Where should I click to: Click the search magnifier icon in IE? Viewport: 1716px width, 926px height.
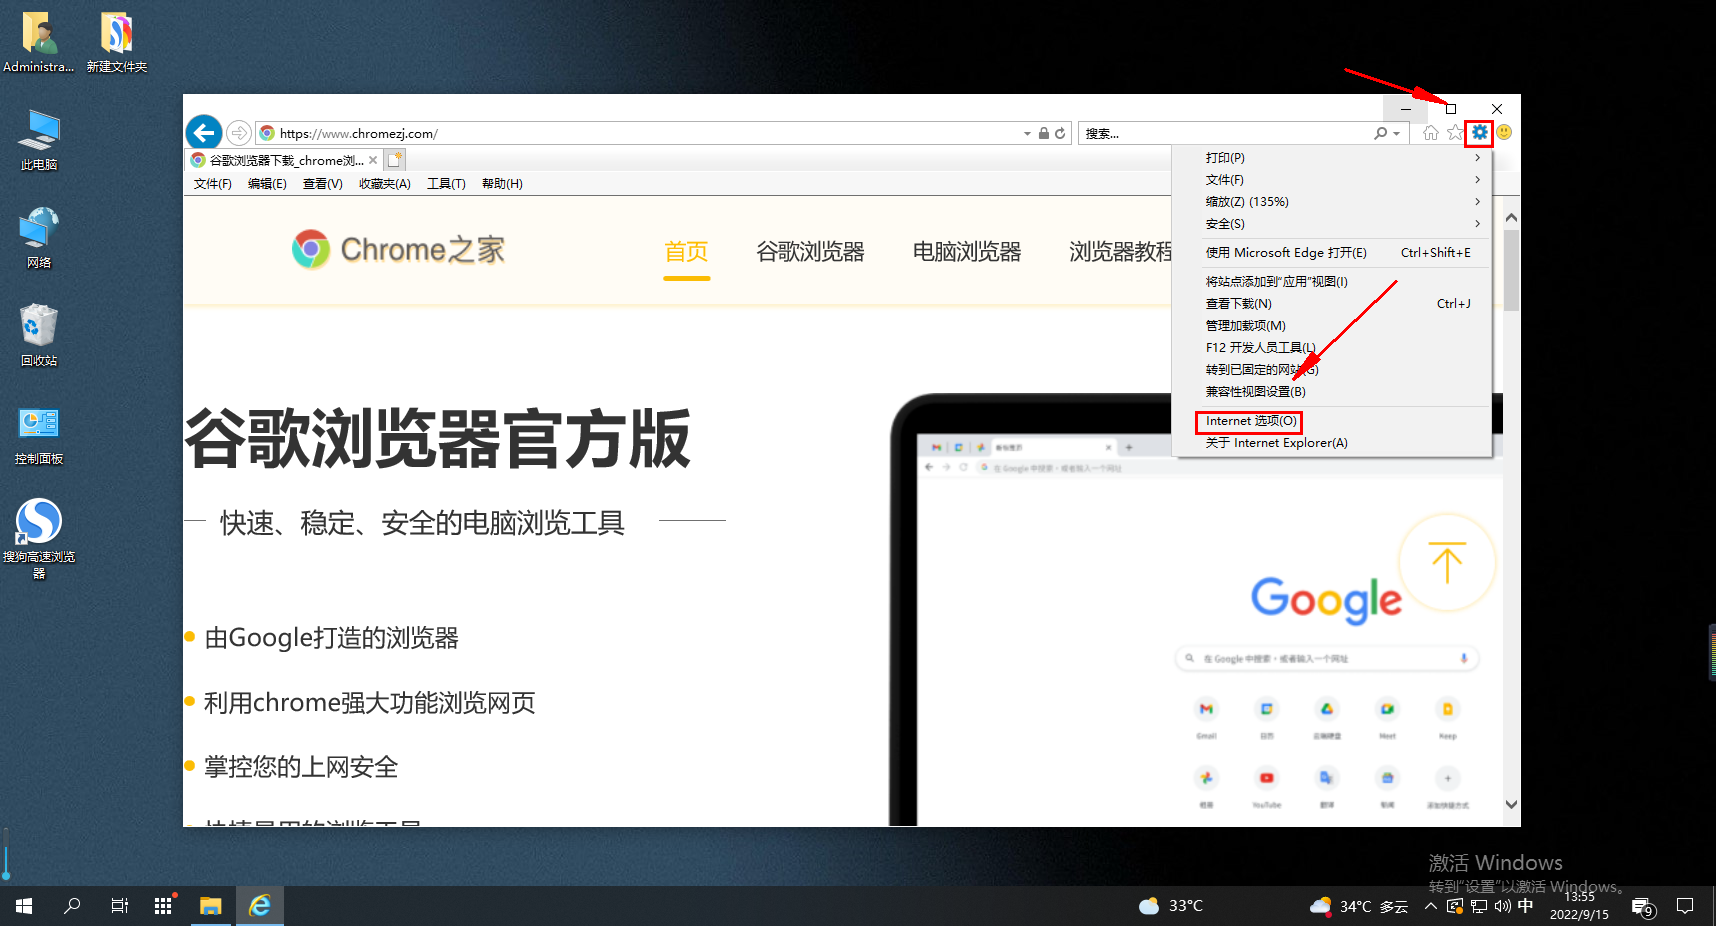click(x=1381, y=133)
